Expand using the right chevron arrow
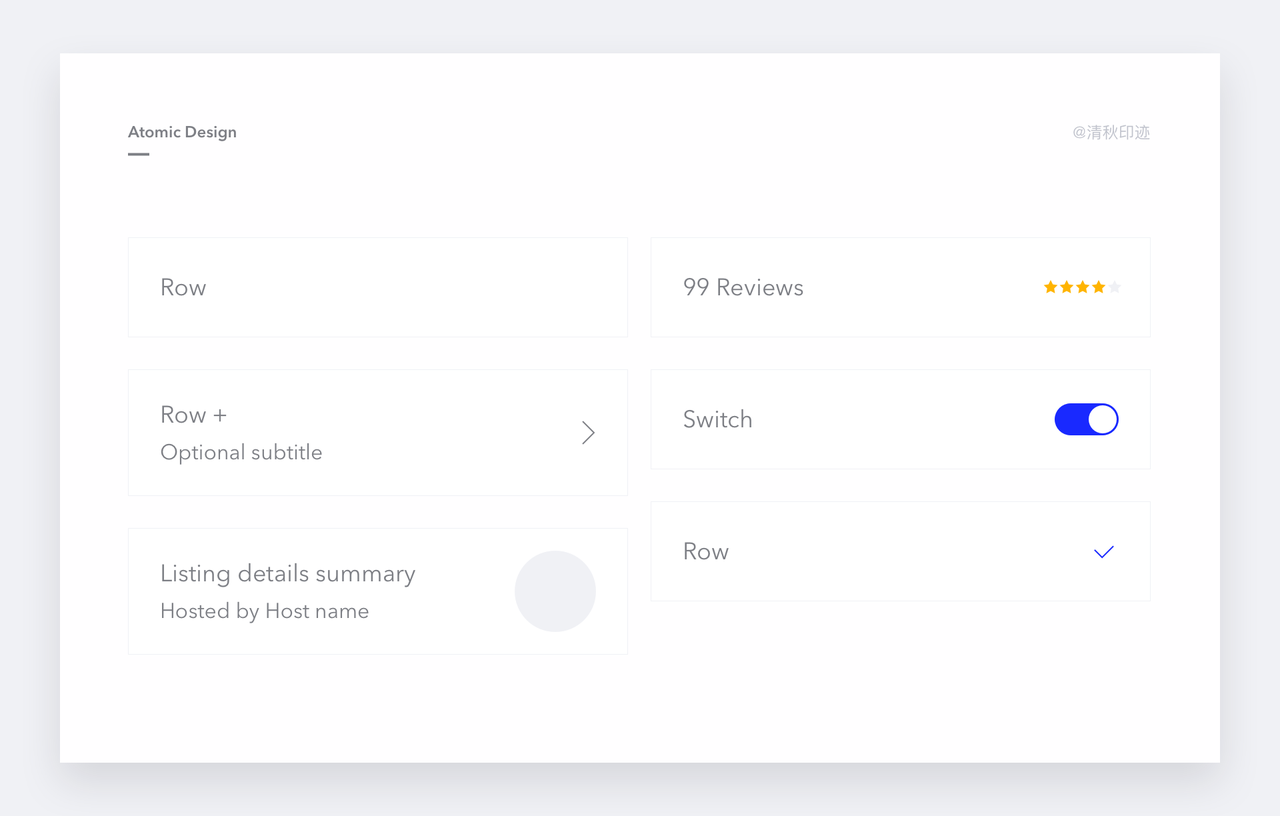This screenshot has height=816, width=1280. 588,432
